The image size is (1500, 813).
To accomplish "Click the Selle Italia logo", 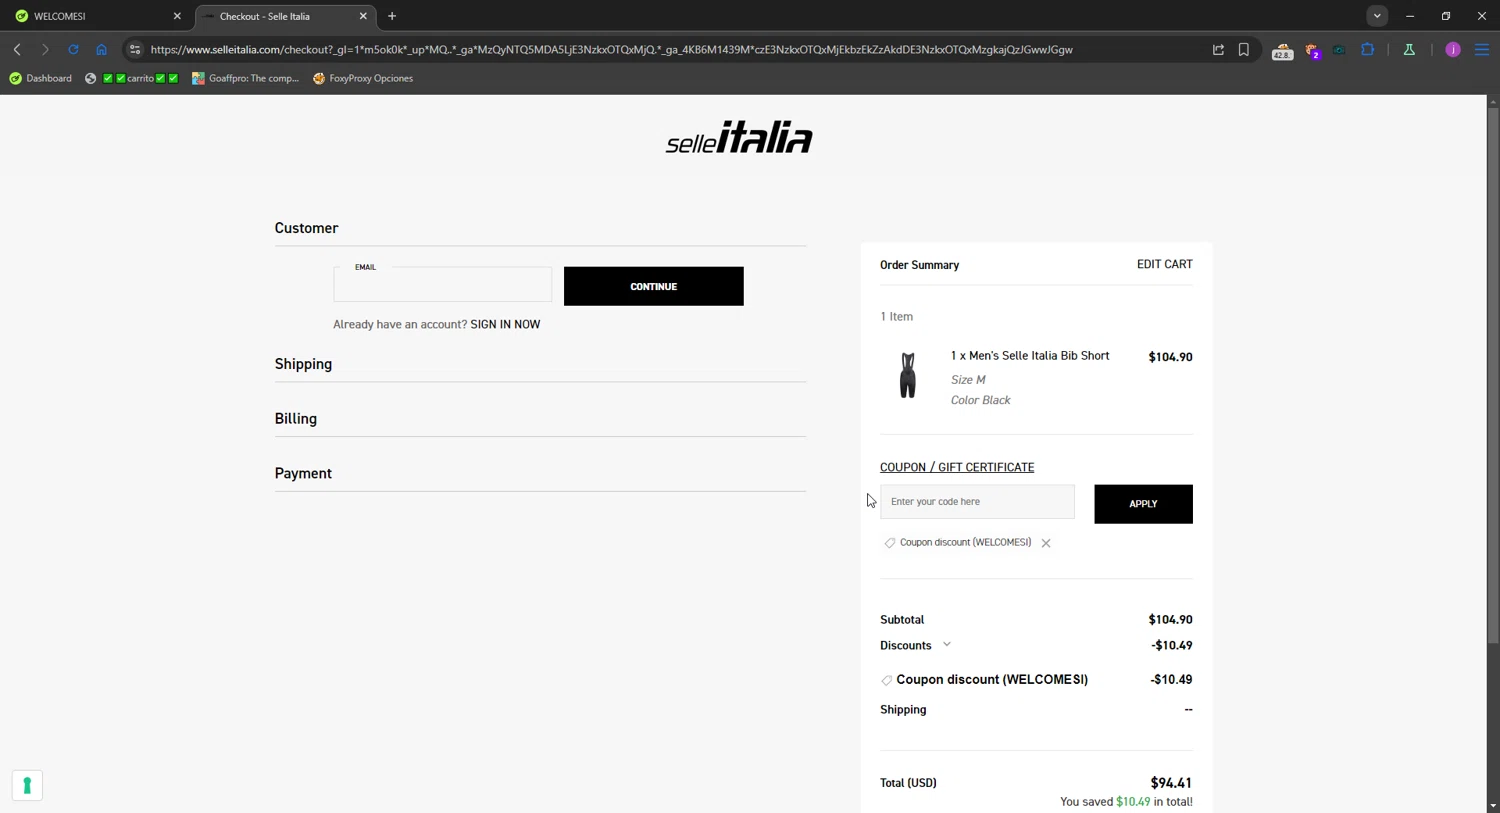I will [x=739, y=137].
